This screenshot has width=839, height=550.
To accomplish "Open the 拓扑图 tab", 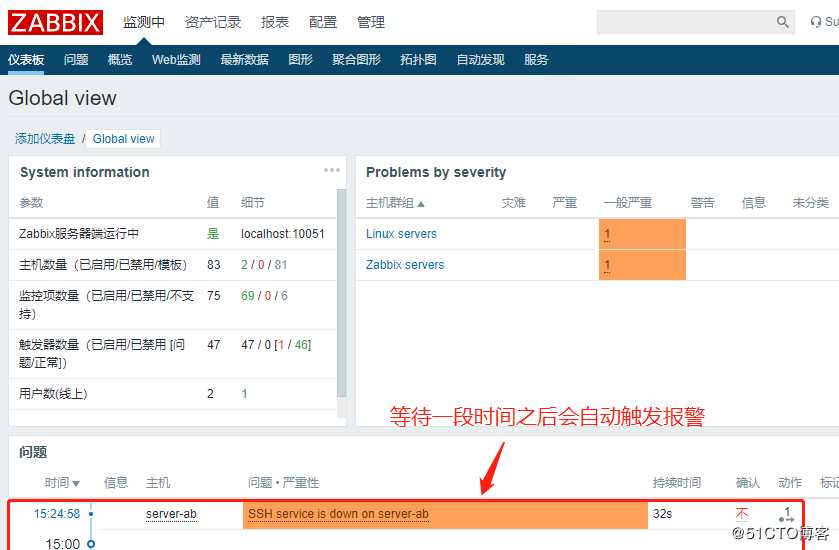I will (x=418, y=60).
